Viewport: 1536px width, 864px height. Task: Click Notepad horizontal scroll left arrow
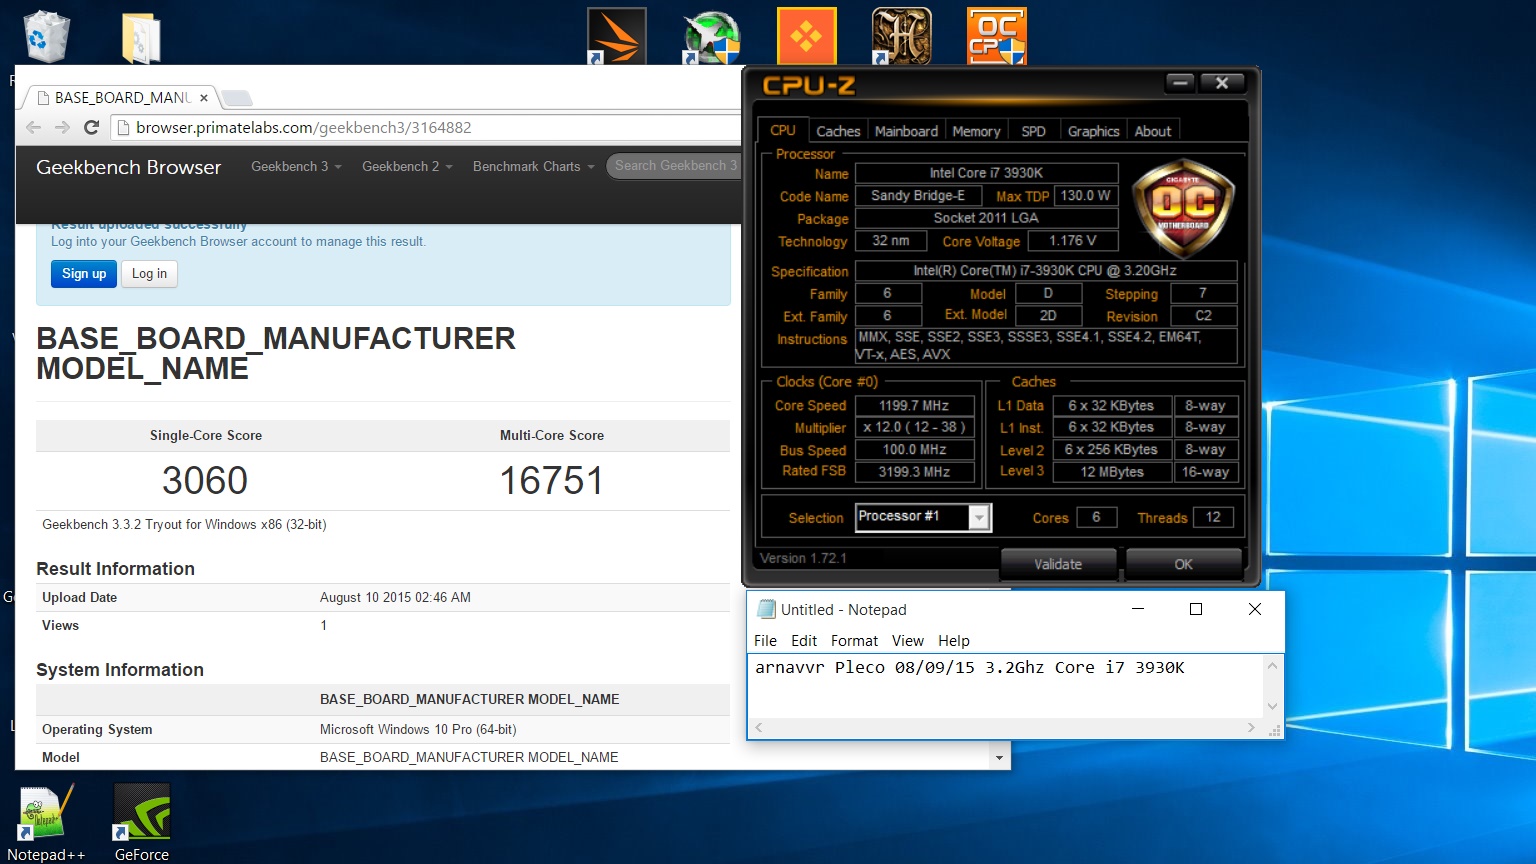(x=759, y=728)
